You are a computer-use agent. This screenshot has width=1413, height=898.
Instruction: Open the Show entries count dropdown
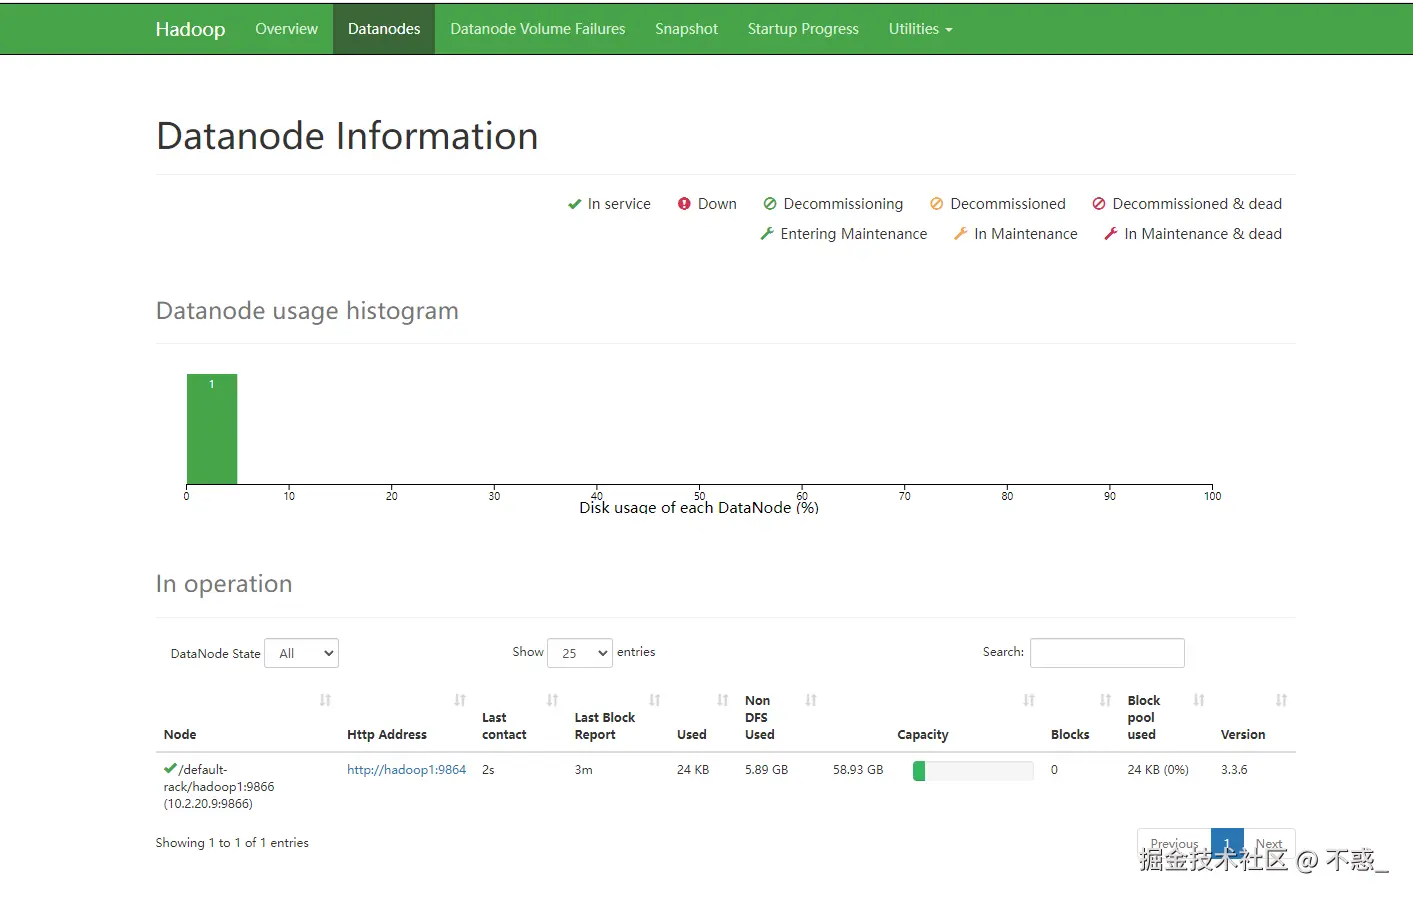coord(580,653)
